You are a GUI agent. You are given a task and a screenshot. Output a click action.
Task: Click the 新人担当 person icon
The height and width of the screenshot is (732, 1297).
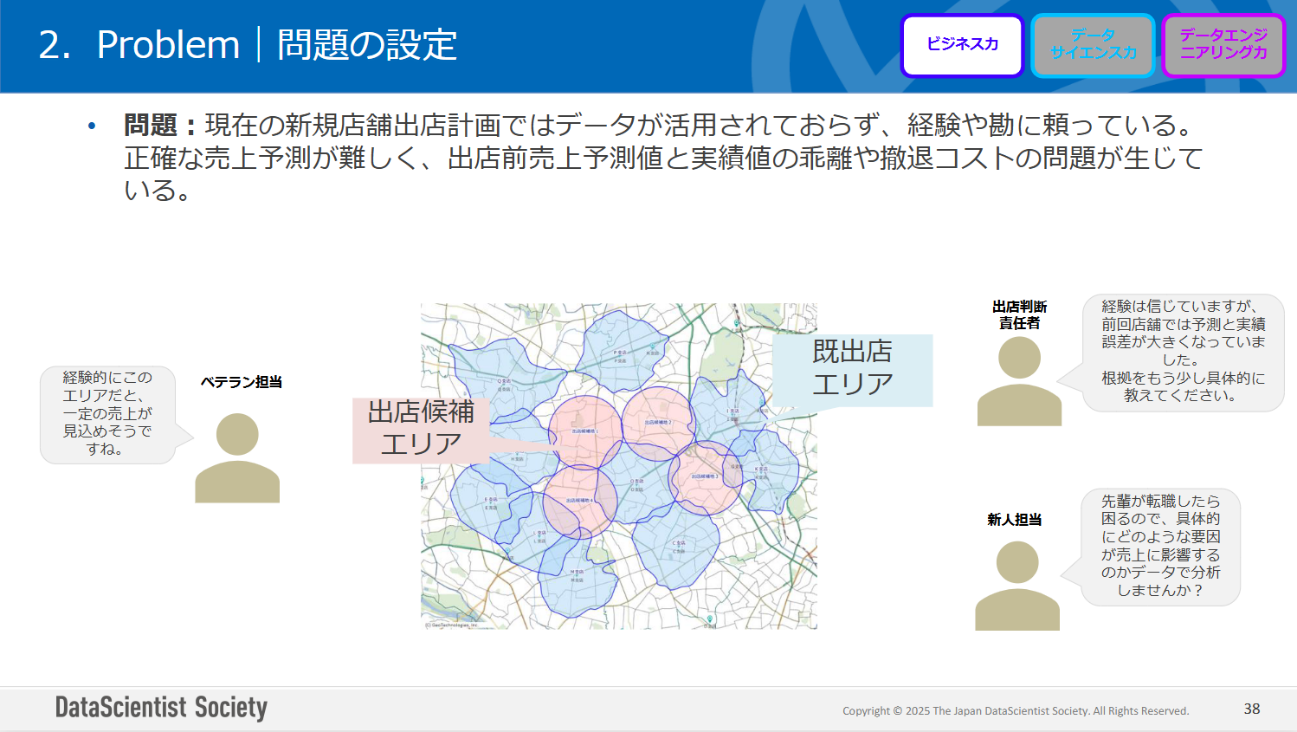[x=1017, y=585]
